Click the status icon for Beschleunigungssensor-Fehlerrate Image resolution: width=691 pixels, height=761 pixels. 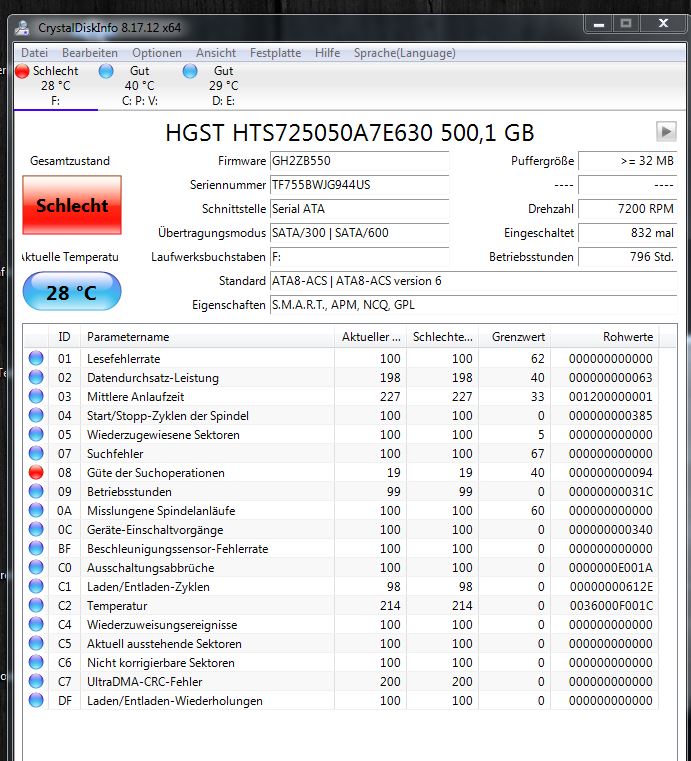[x=36, y=548]
